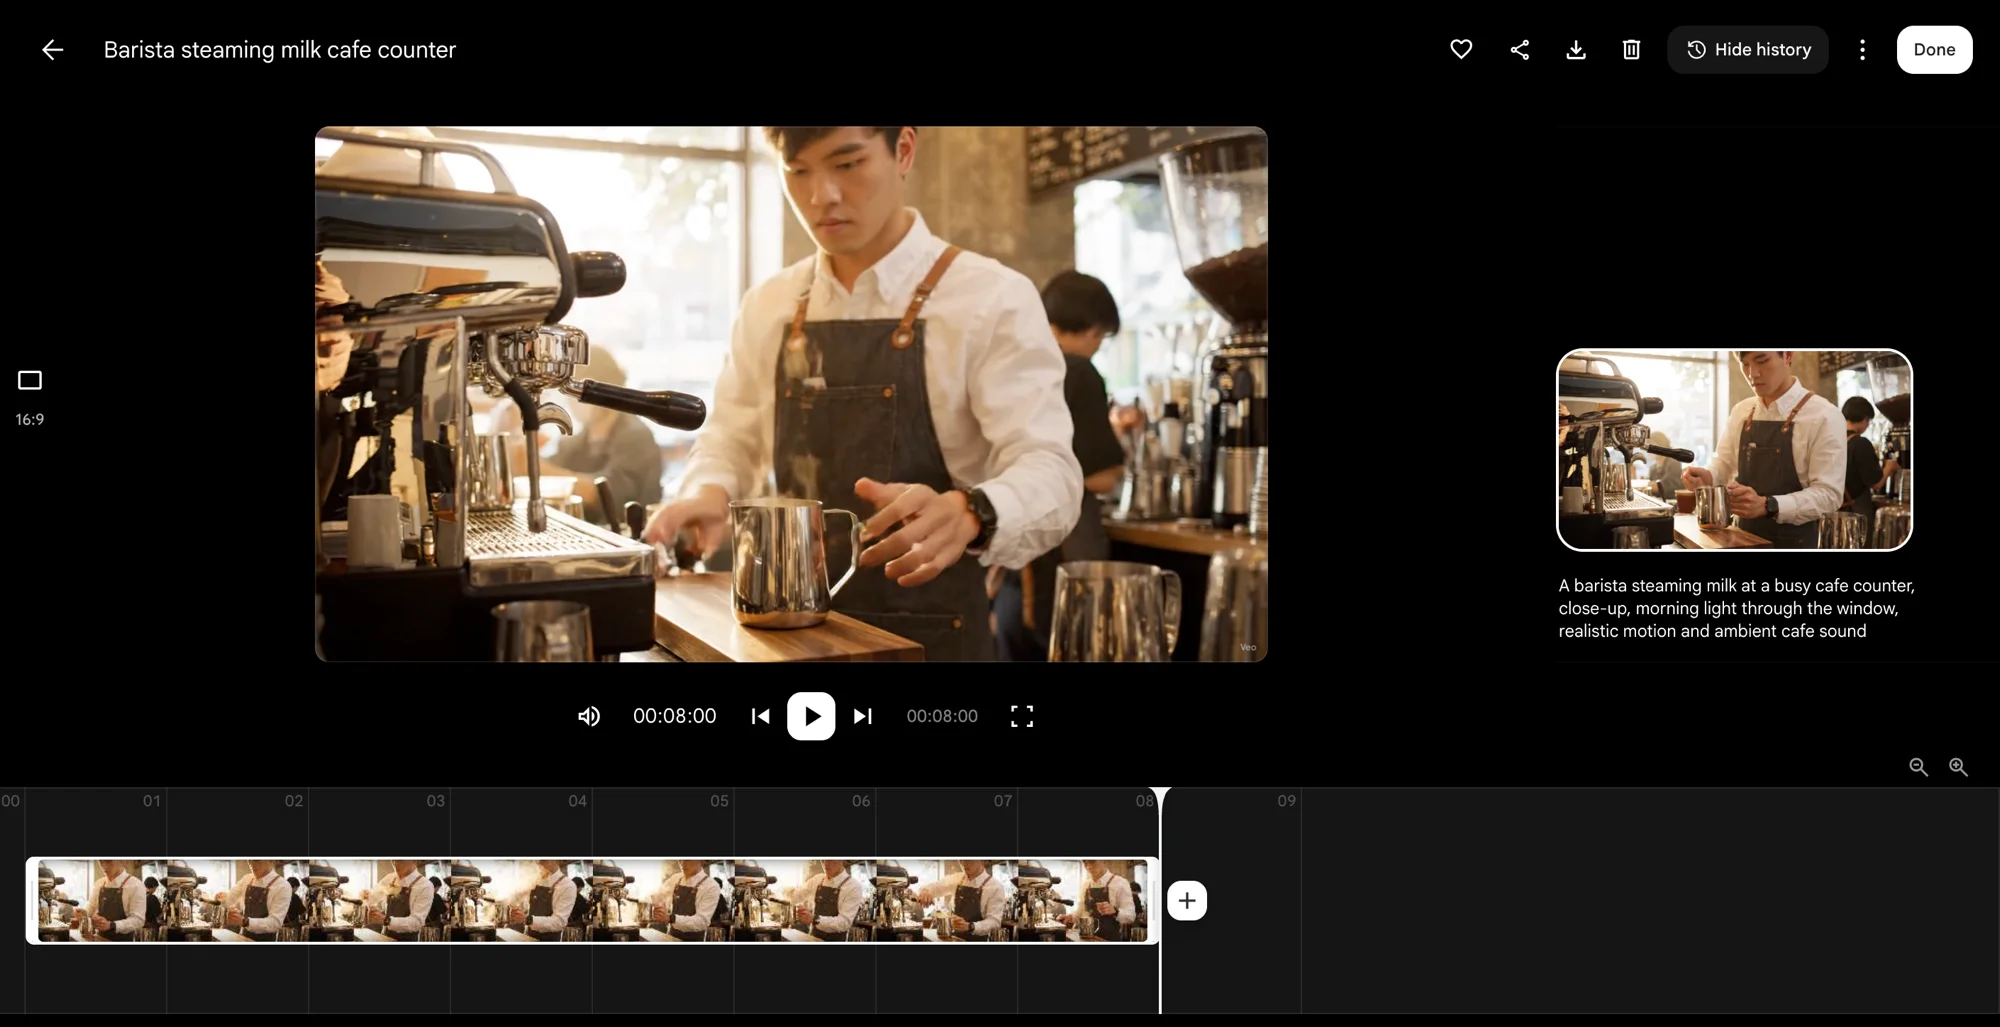The image size is (2000, 1027).
Task: Favorite the video with the heart icon
Action: click(1461, 49)
